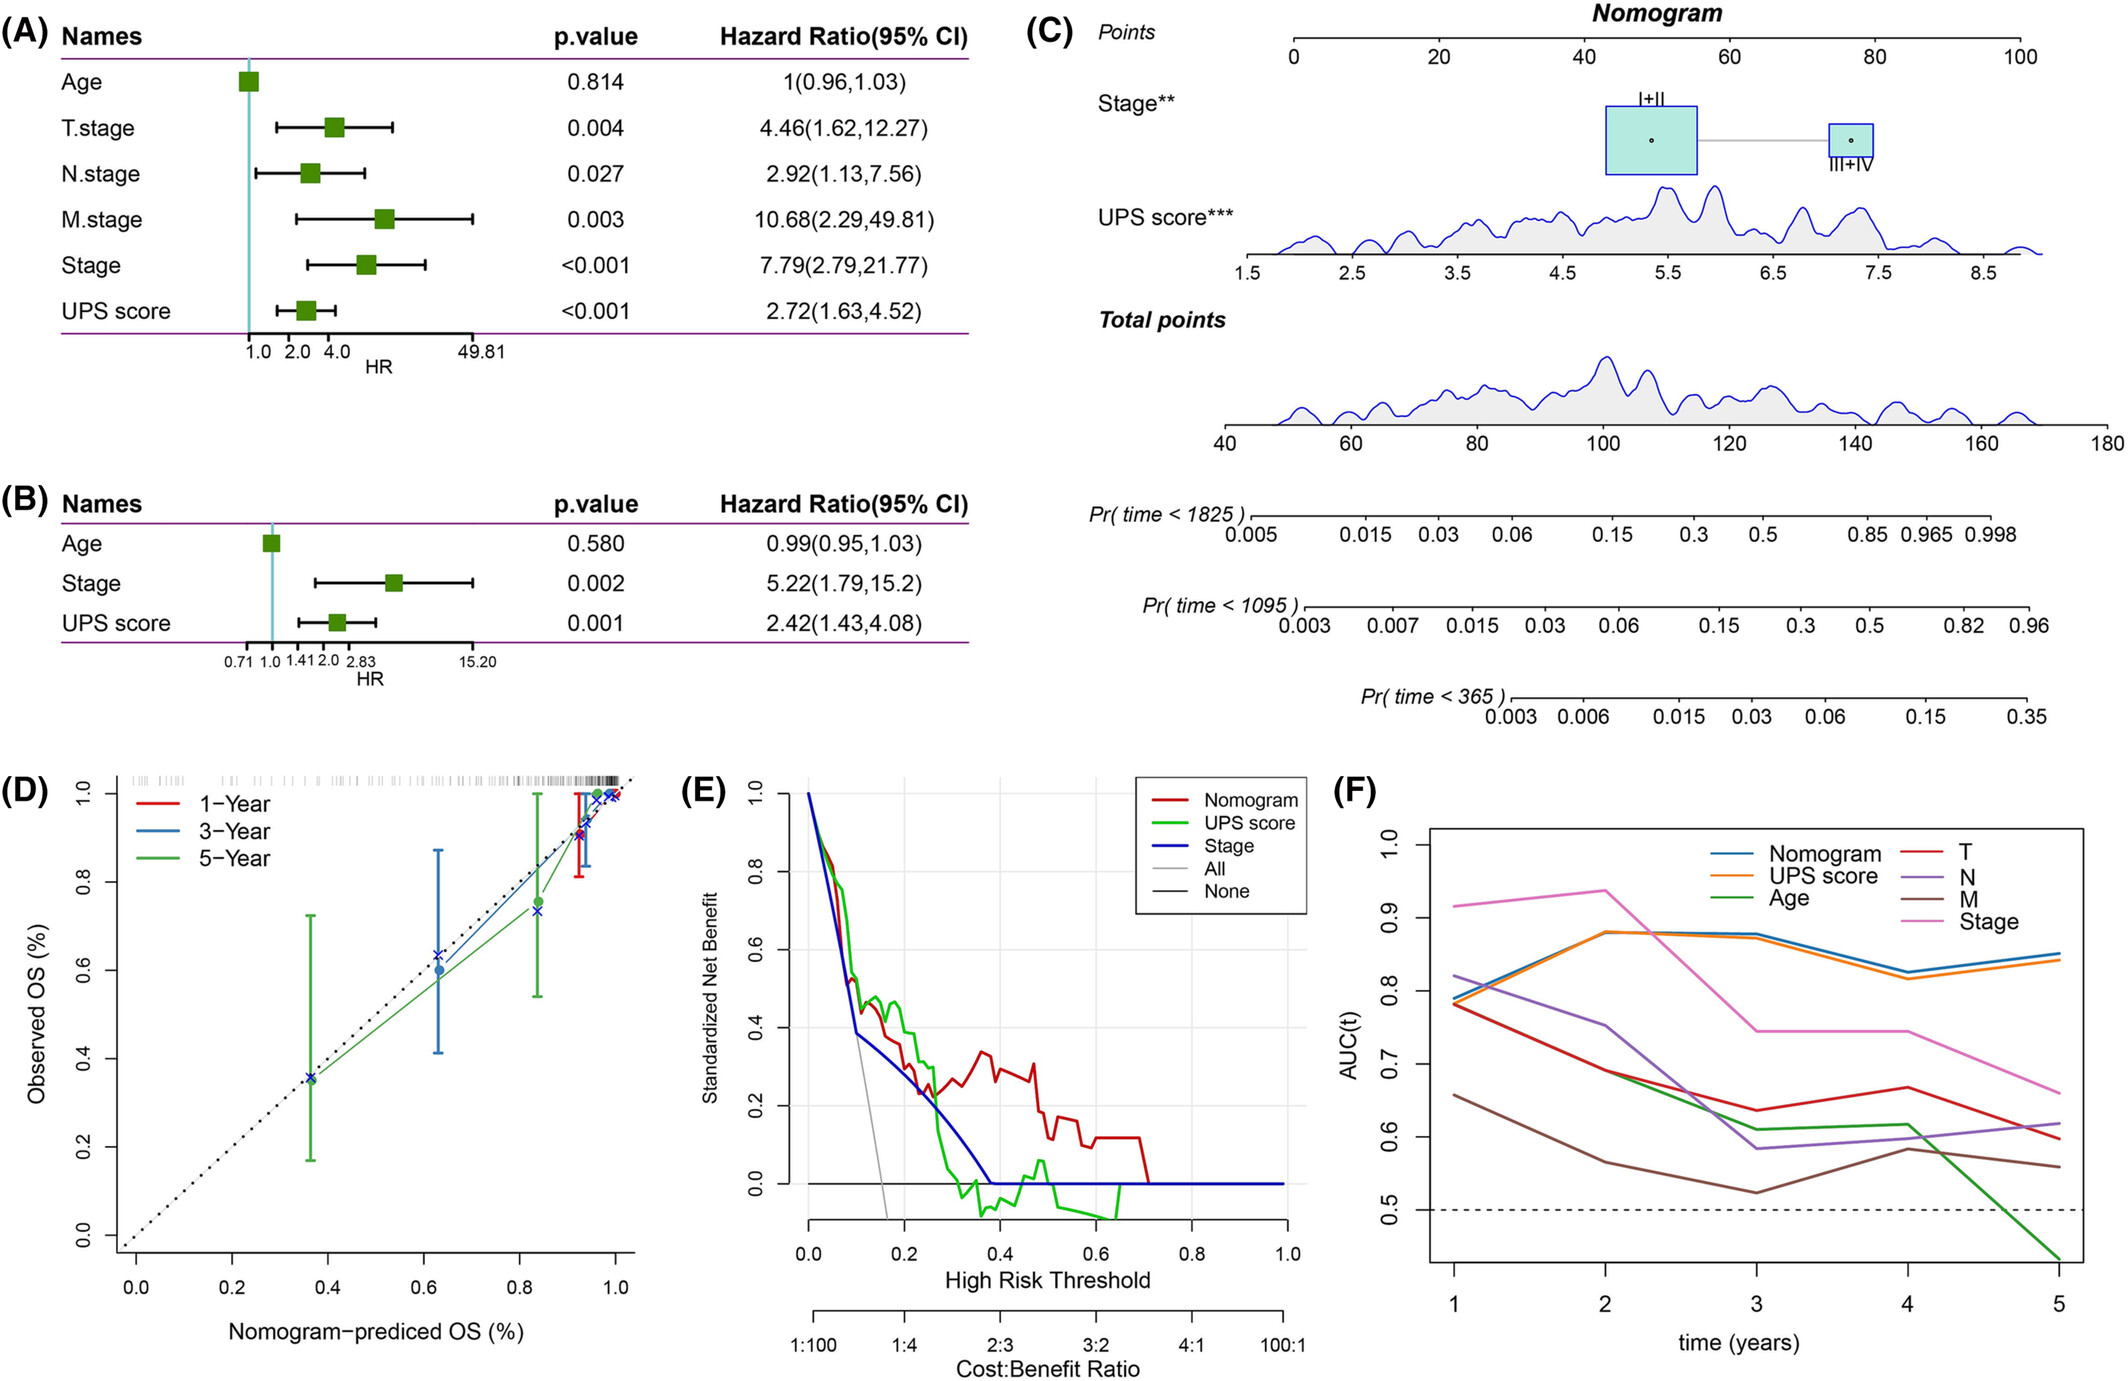This screenshot has width=2128, height=1381.
Task: Click the time (years) axis title
Action: pos(1739,1343)
